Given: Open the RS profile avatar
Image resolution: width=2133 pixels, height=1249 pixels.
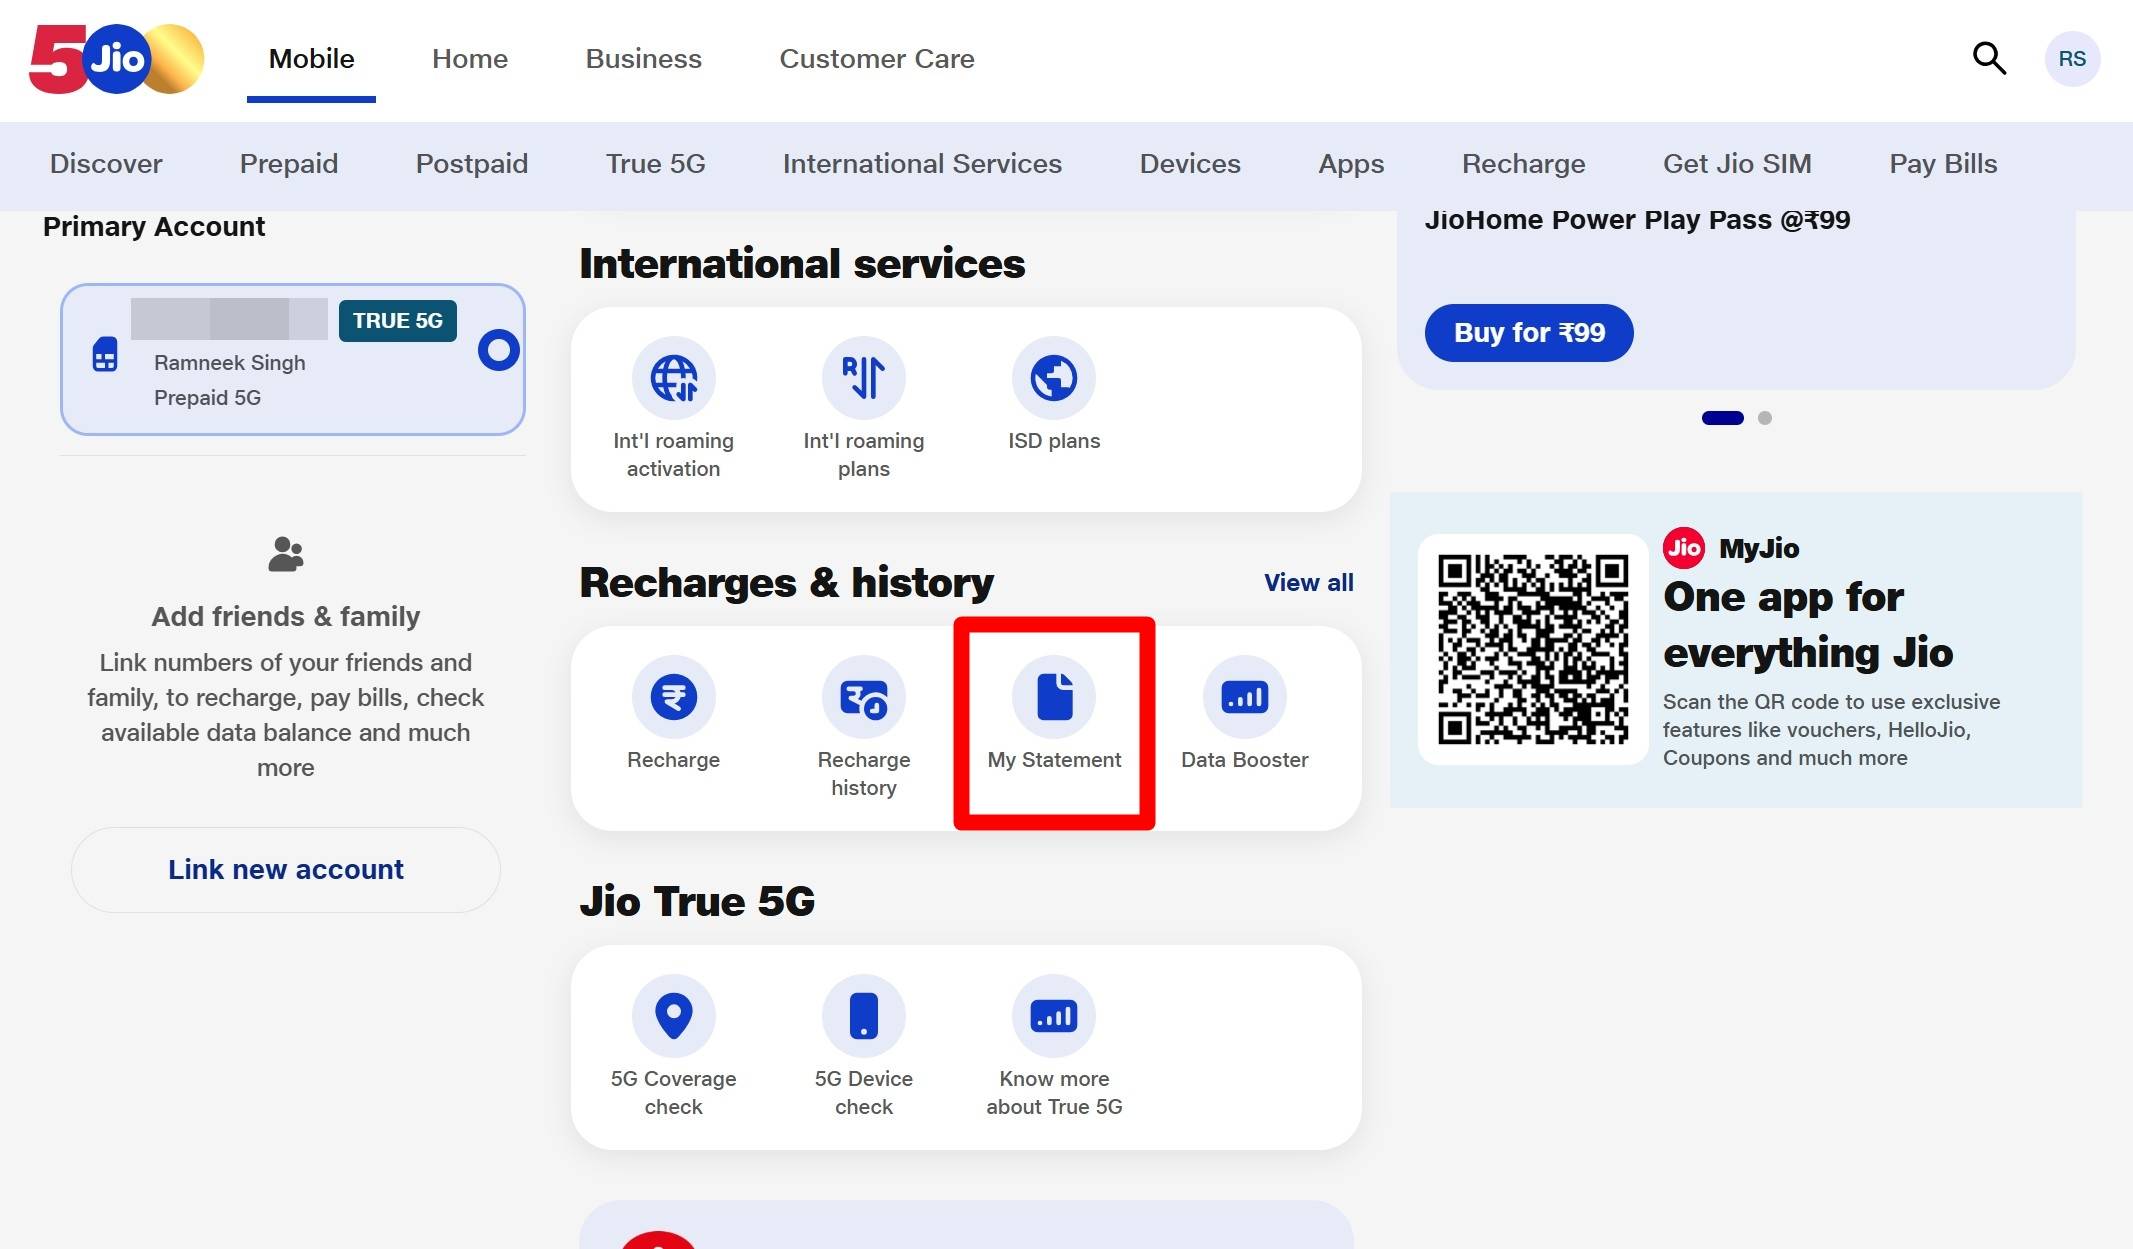Looking at the screenshot, I should click(x=2072, y=59).
